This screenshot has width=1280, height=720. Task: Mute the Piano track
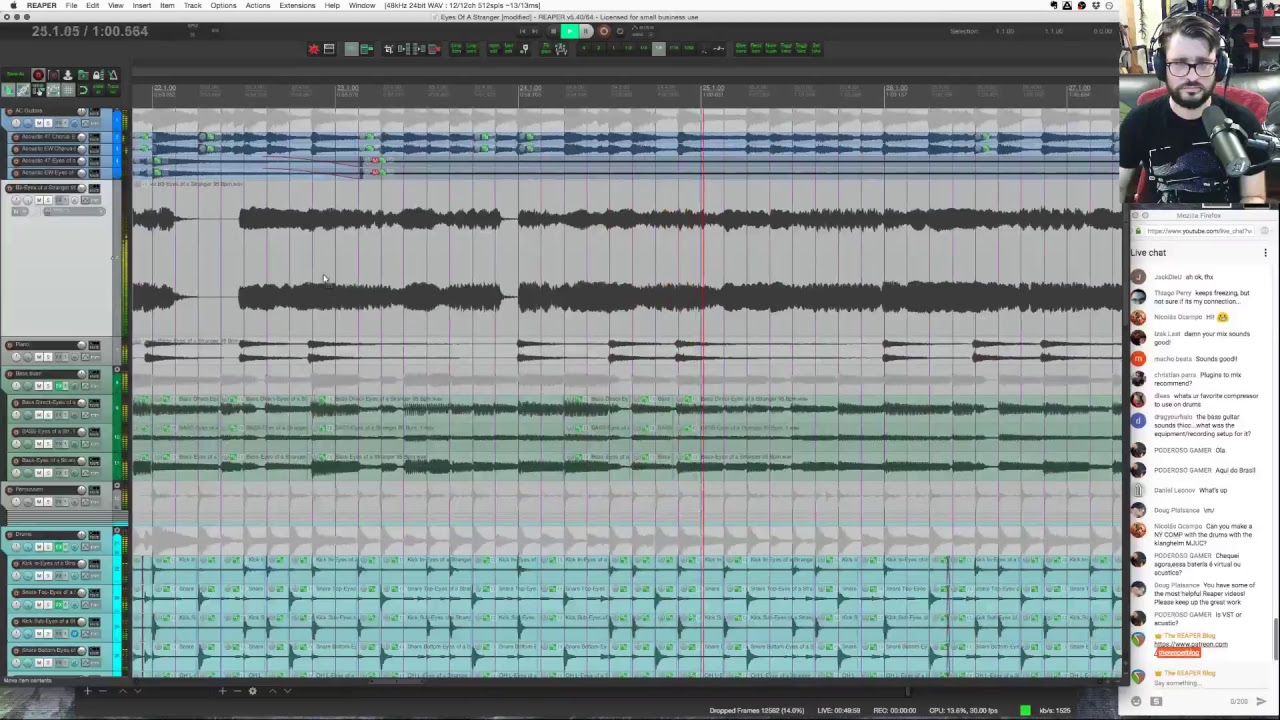tap(39, 357)
